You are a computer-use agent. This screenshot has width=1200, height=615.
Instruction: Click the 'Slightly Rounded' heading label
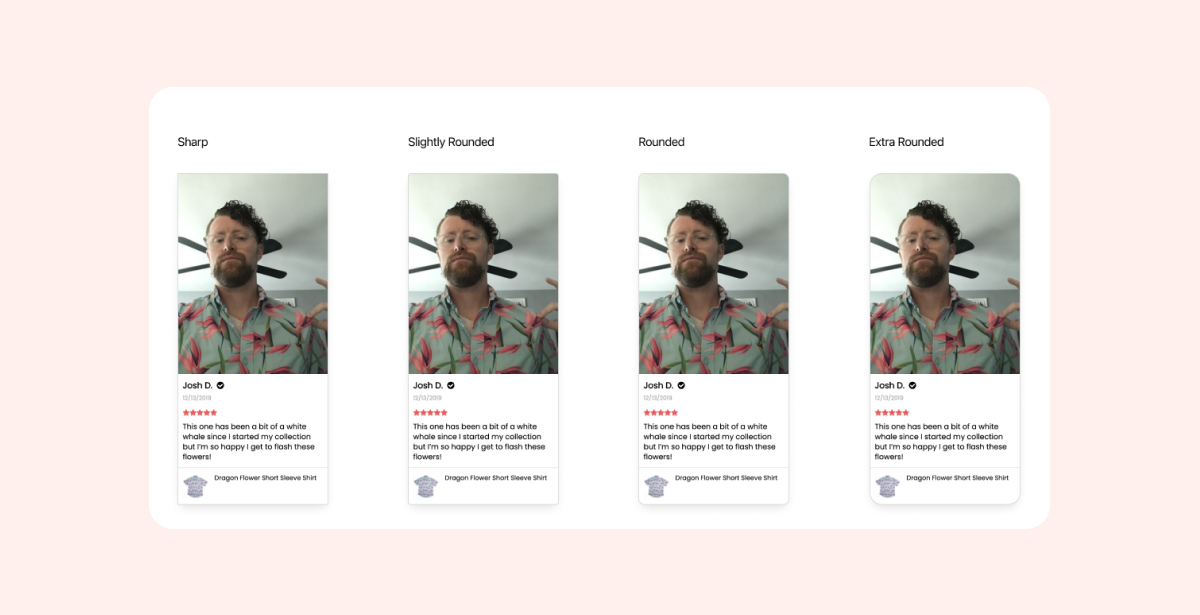point(451,142)
